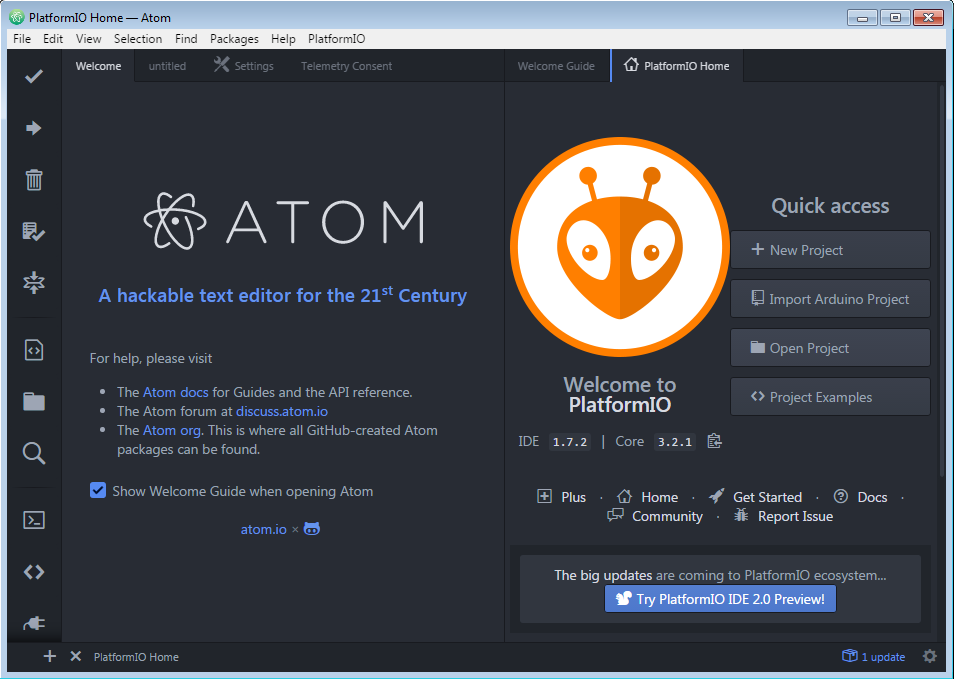954x679 pixels.
Task: Switch to the Welcome Guide tab
Action: pos(556,66)
